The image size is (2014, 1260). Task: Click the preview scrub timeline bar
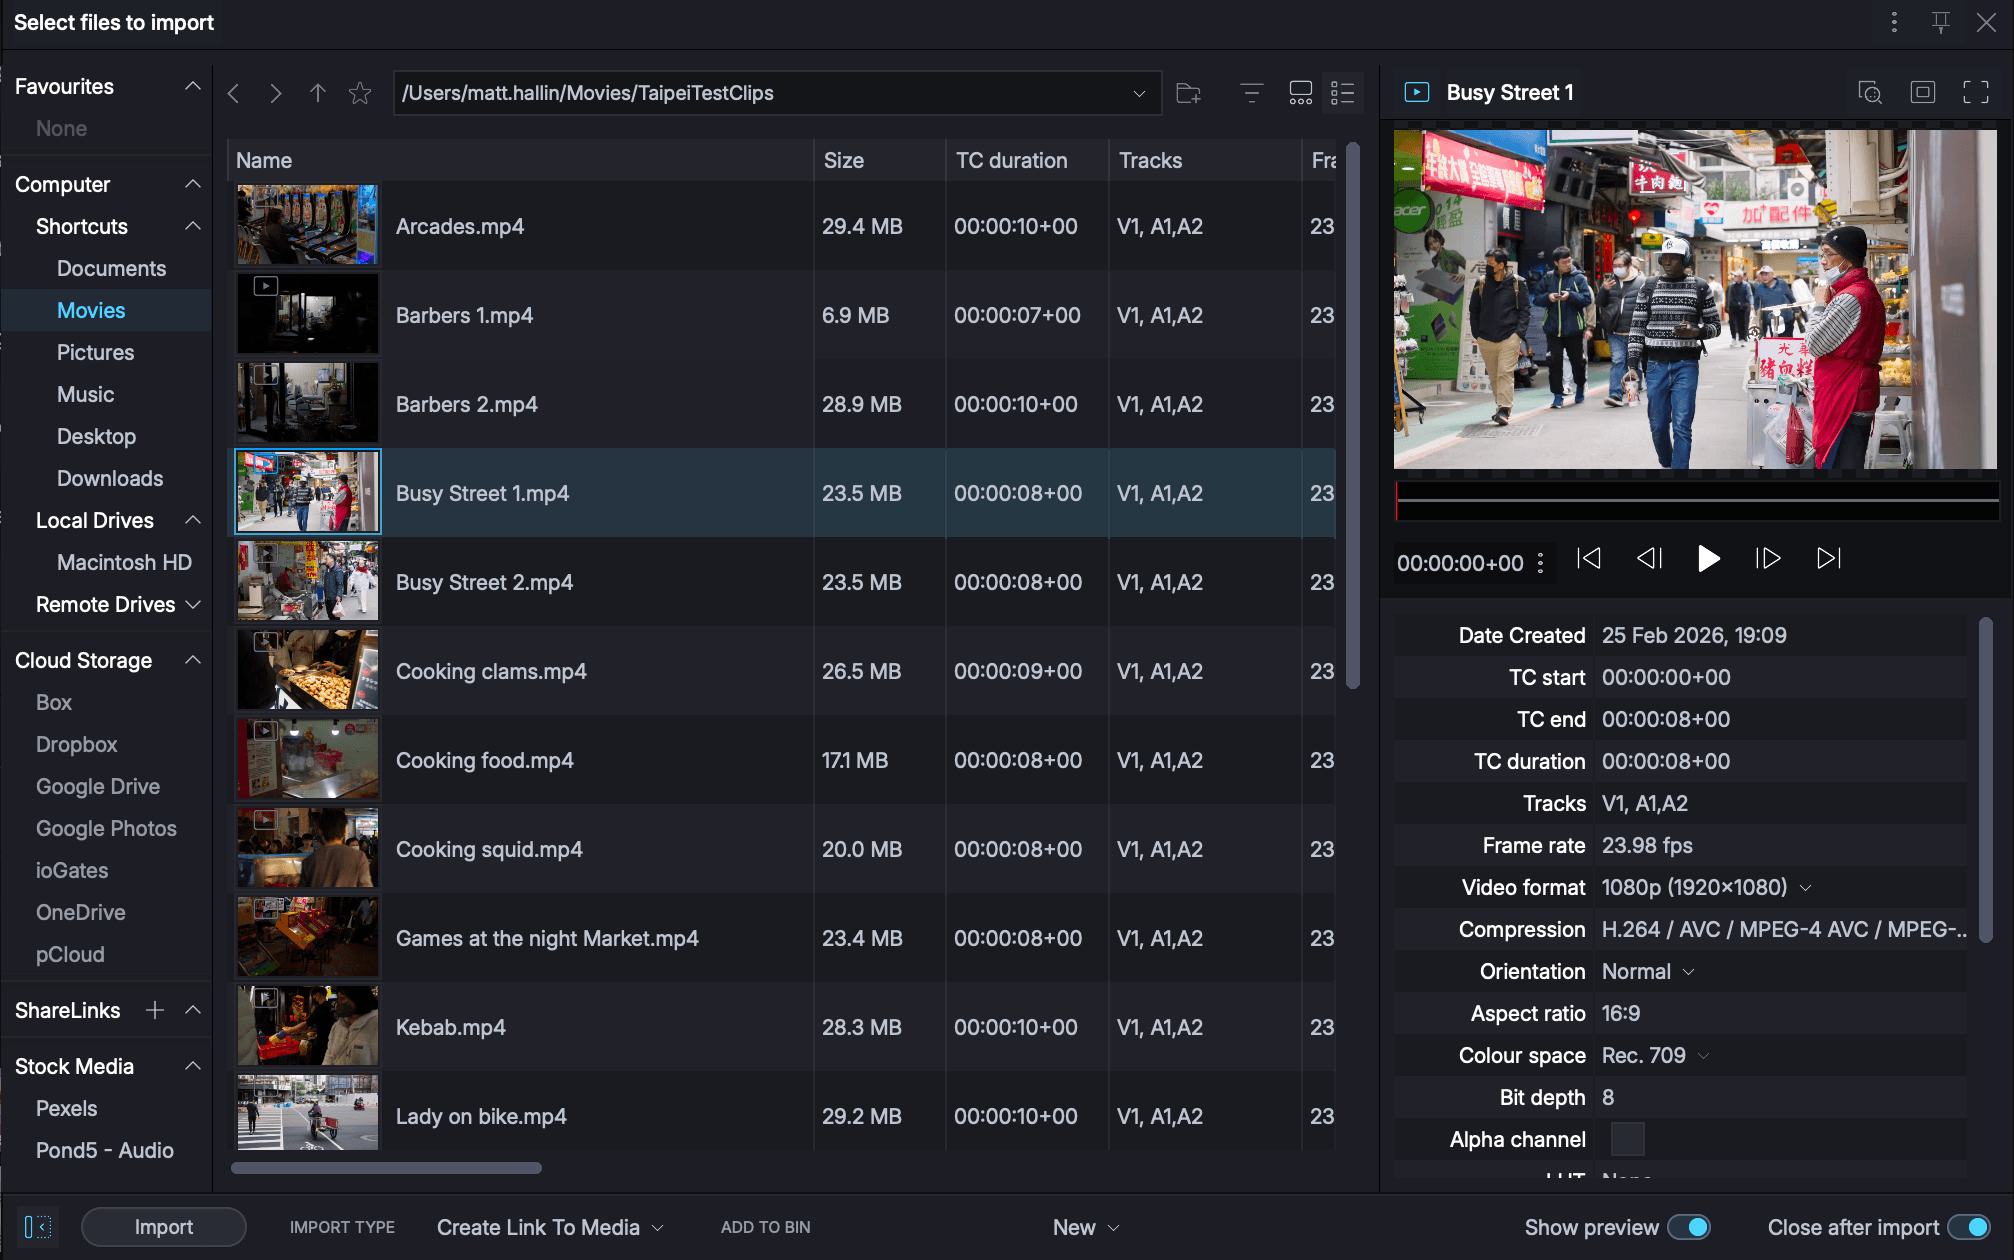1697,500
